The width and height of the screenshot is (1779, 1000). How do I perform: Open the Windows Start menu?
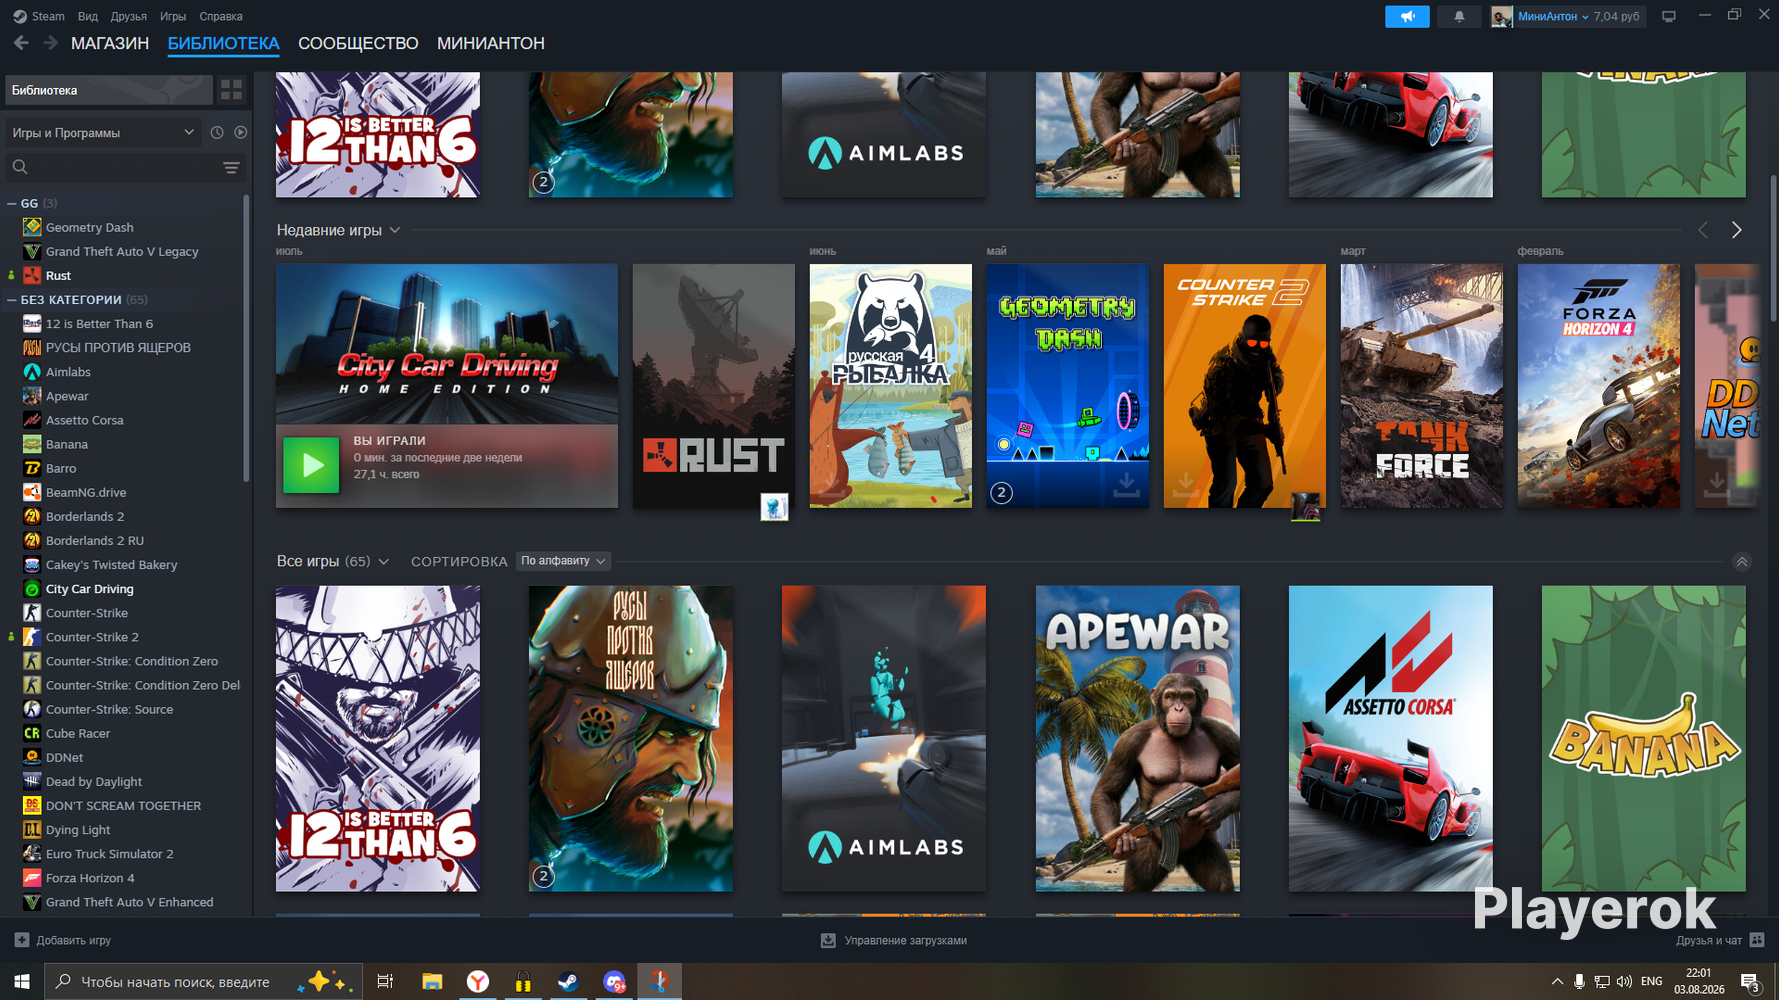tap(22, 982)
